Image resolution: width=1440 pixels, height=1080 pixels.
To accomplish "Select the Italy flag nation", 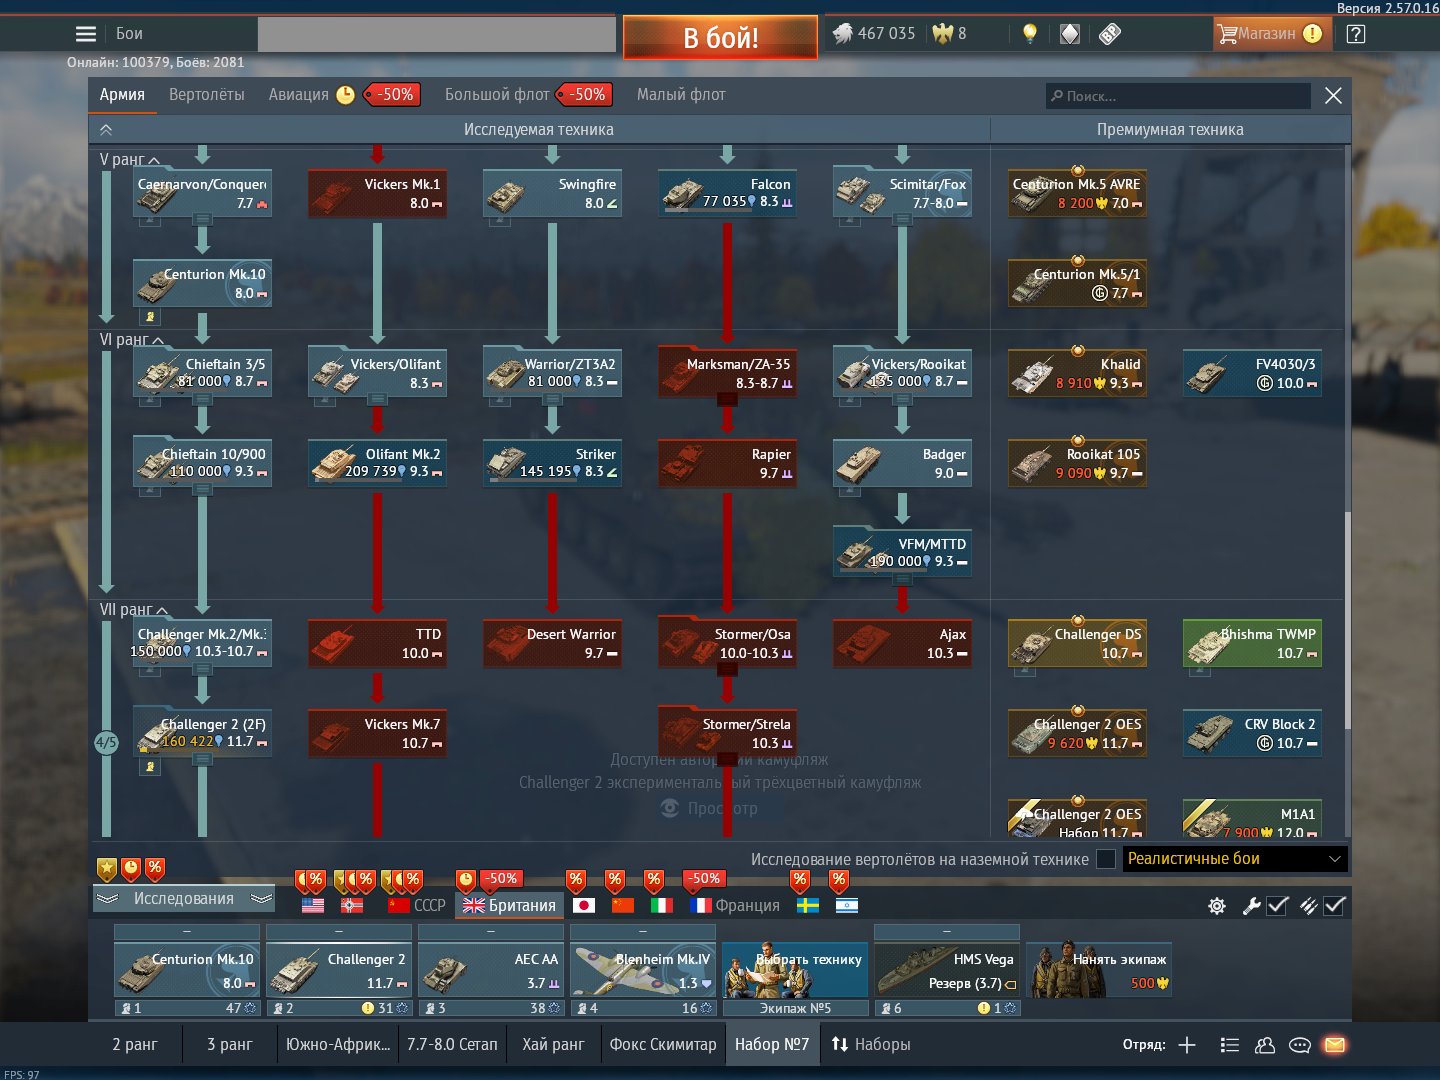I will [662, 905].
